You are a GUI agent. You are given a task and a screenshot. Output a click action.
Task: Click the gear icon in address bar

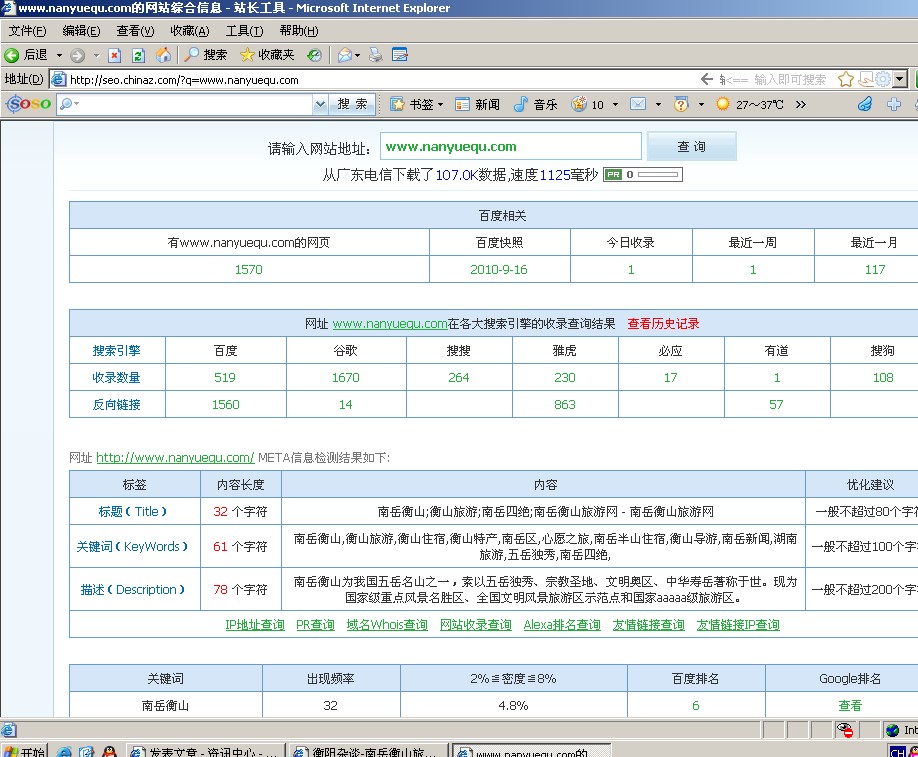click(x=883, y=79)
